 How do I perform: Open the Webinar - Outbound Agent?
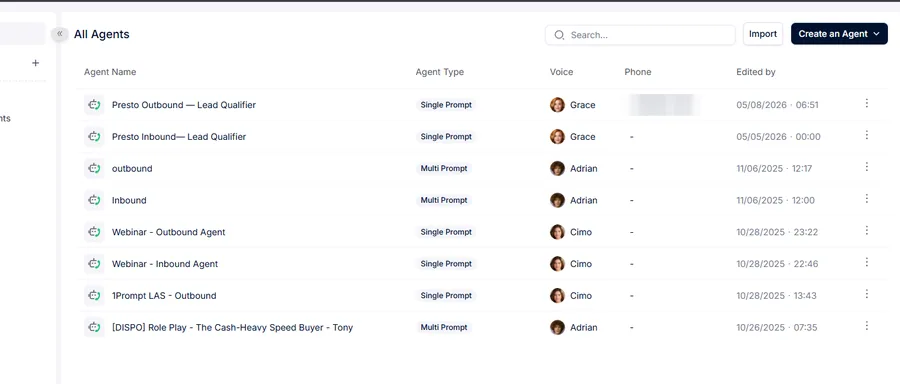(x=169, y=232)
